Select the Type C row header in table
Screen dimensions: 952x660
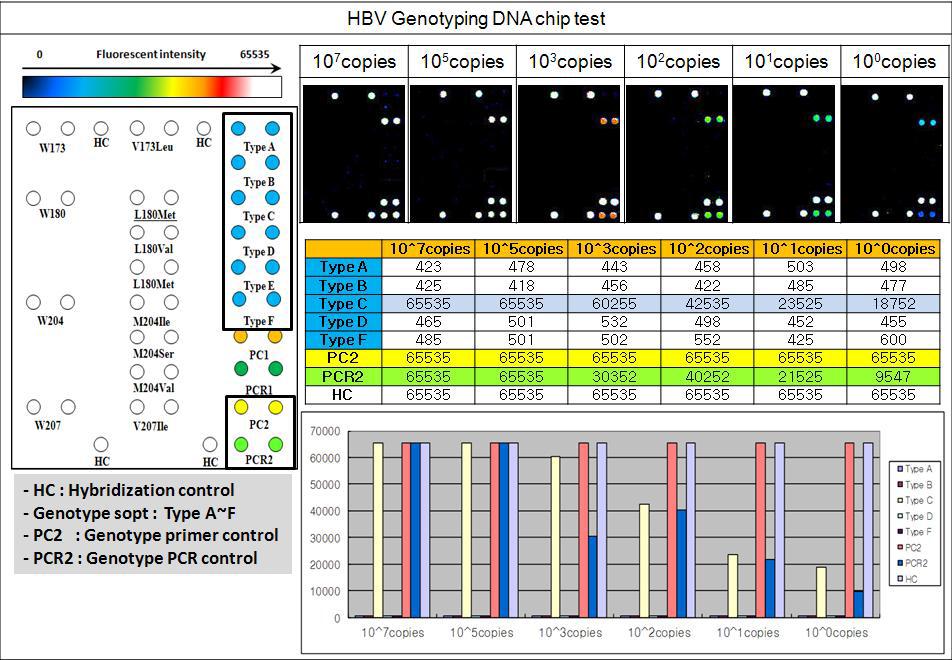coord(342,304)
